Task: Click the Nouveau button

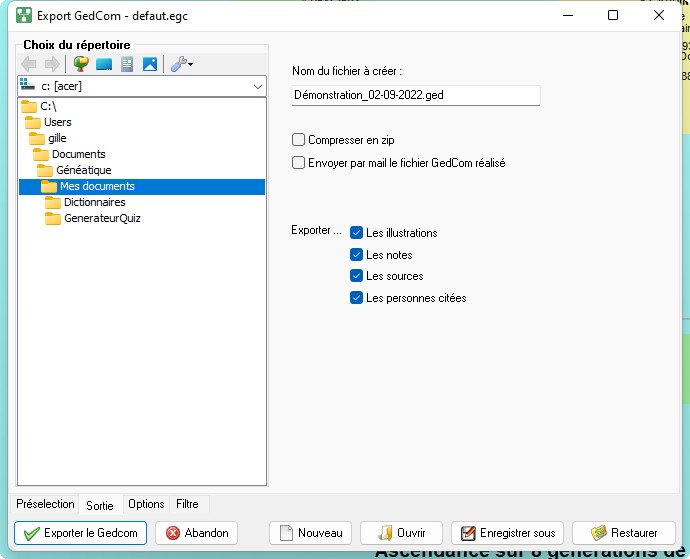Action: (310, 533)
